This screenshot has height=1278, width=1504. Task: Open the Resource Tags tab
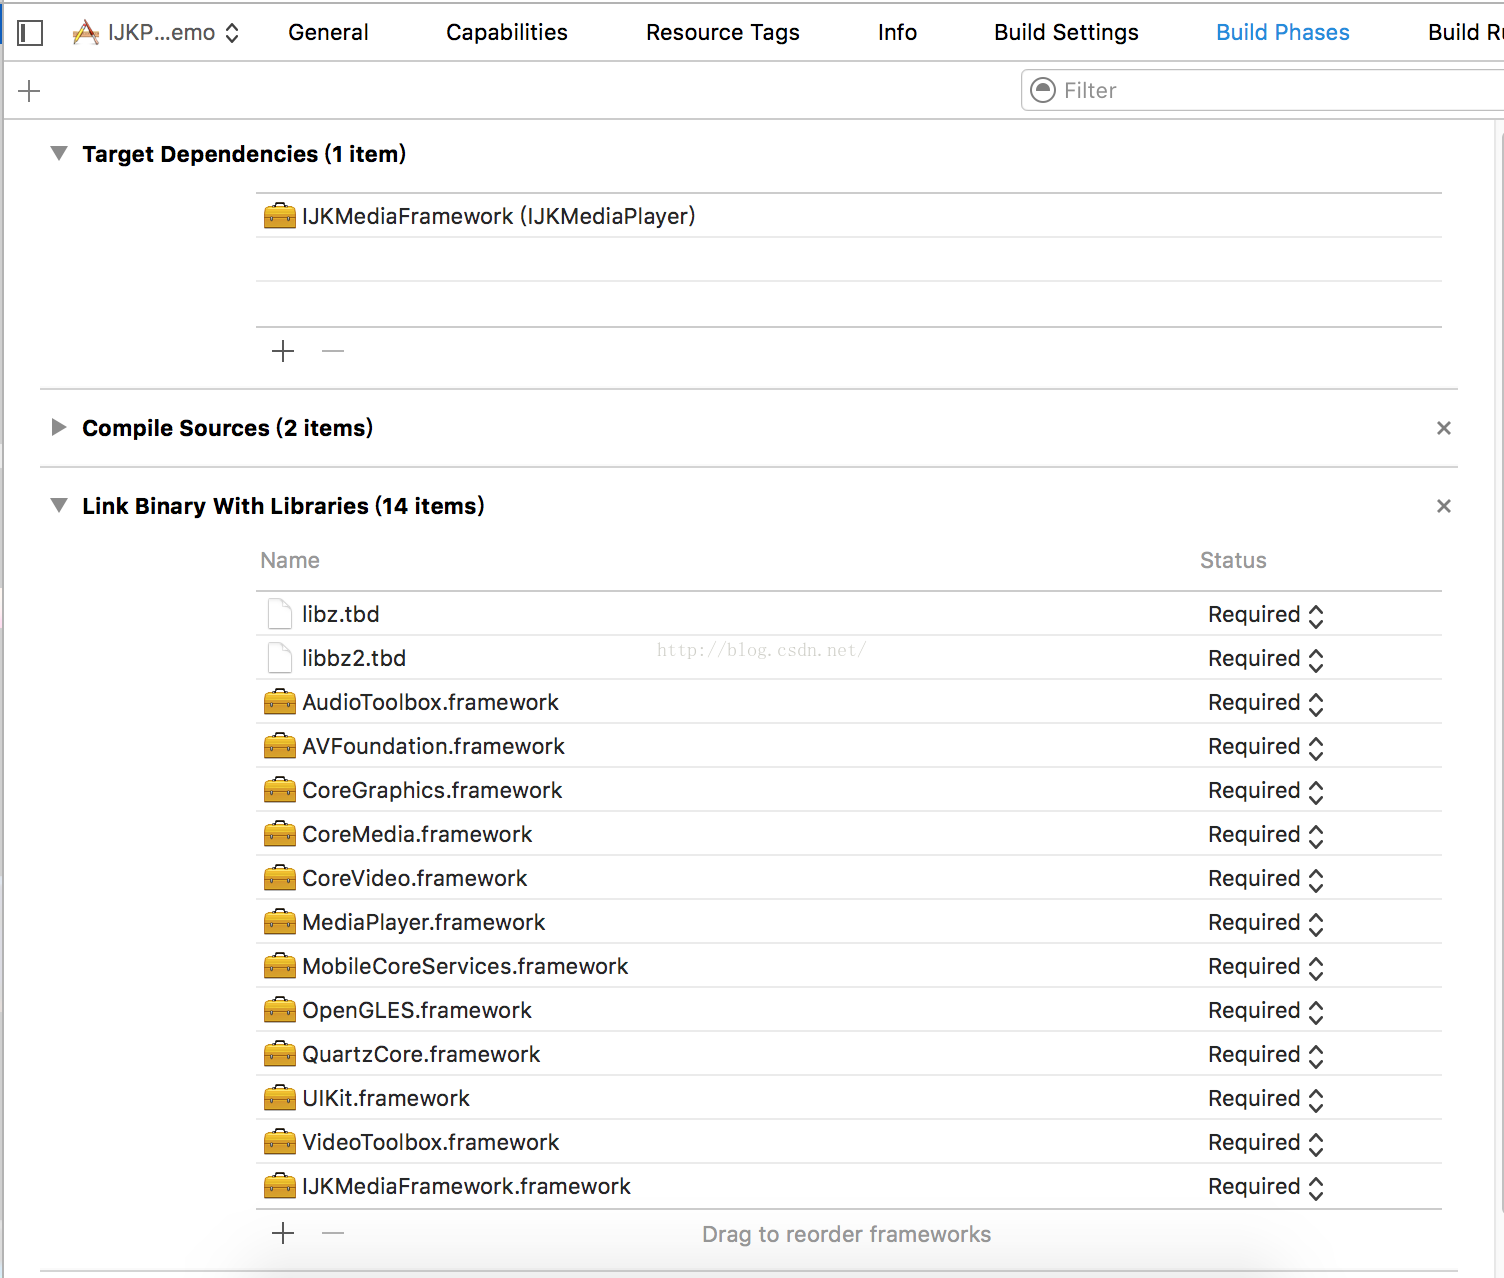(x=722, y=33)
